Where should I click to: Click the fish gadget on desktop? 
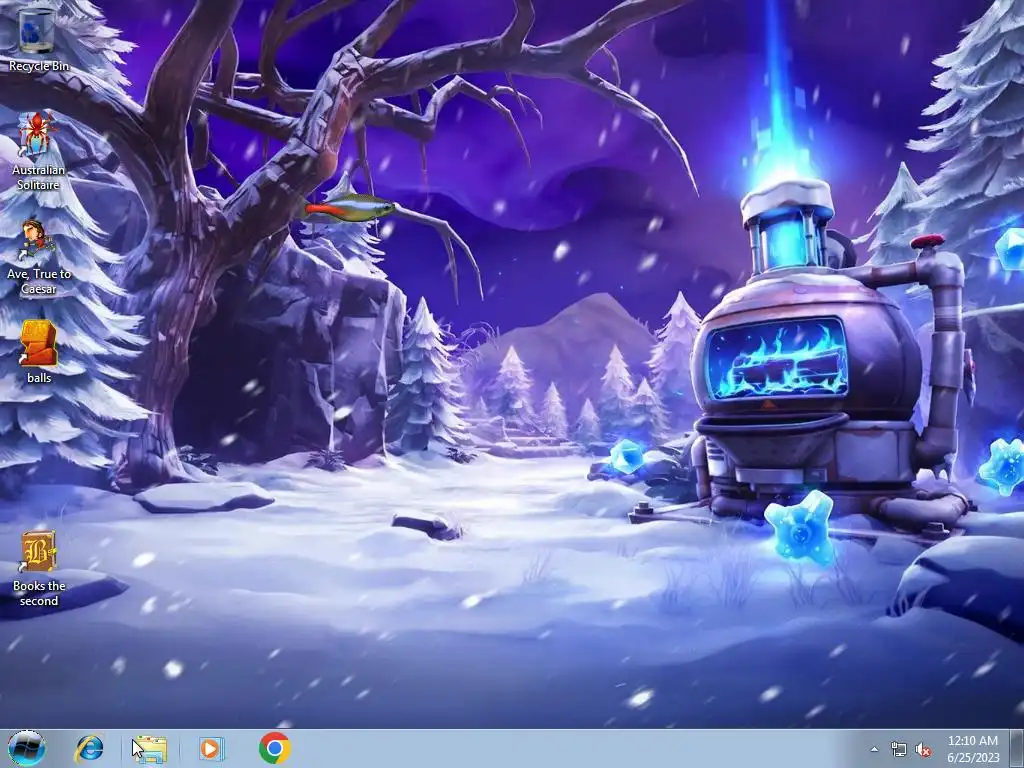(349, 208)
